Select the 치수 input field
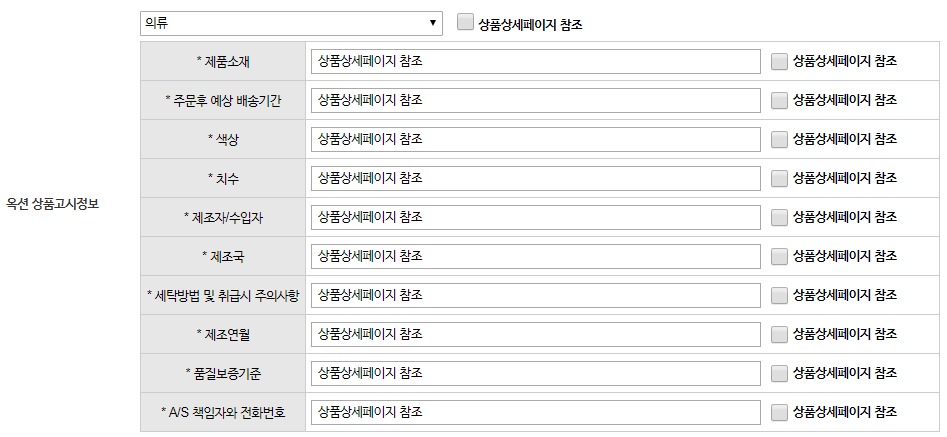Viewport: 947px width, 437px height. 536,178
